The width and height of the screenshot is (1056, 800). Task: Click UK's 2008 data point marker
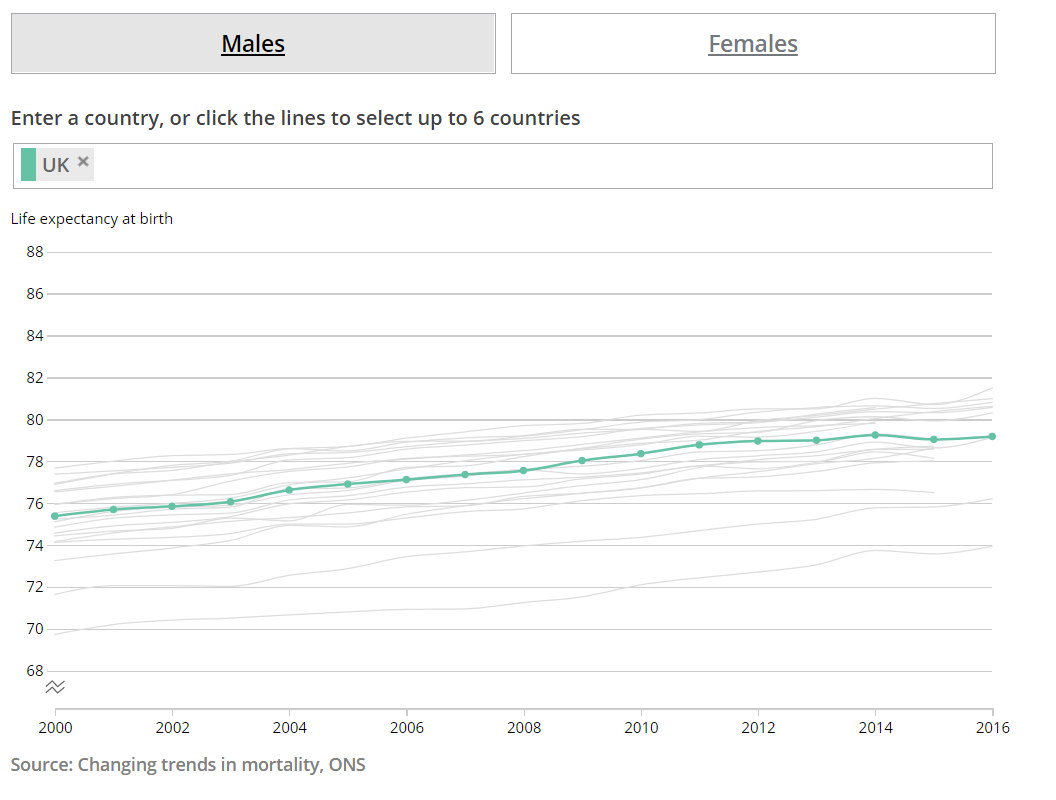point(523,470)
